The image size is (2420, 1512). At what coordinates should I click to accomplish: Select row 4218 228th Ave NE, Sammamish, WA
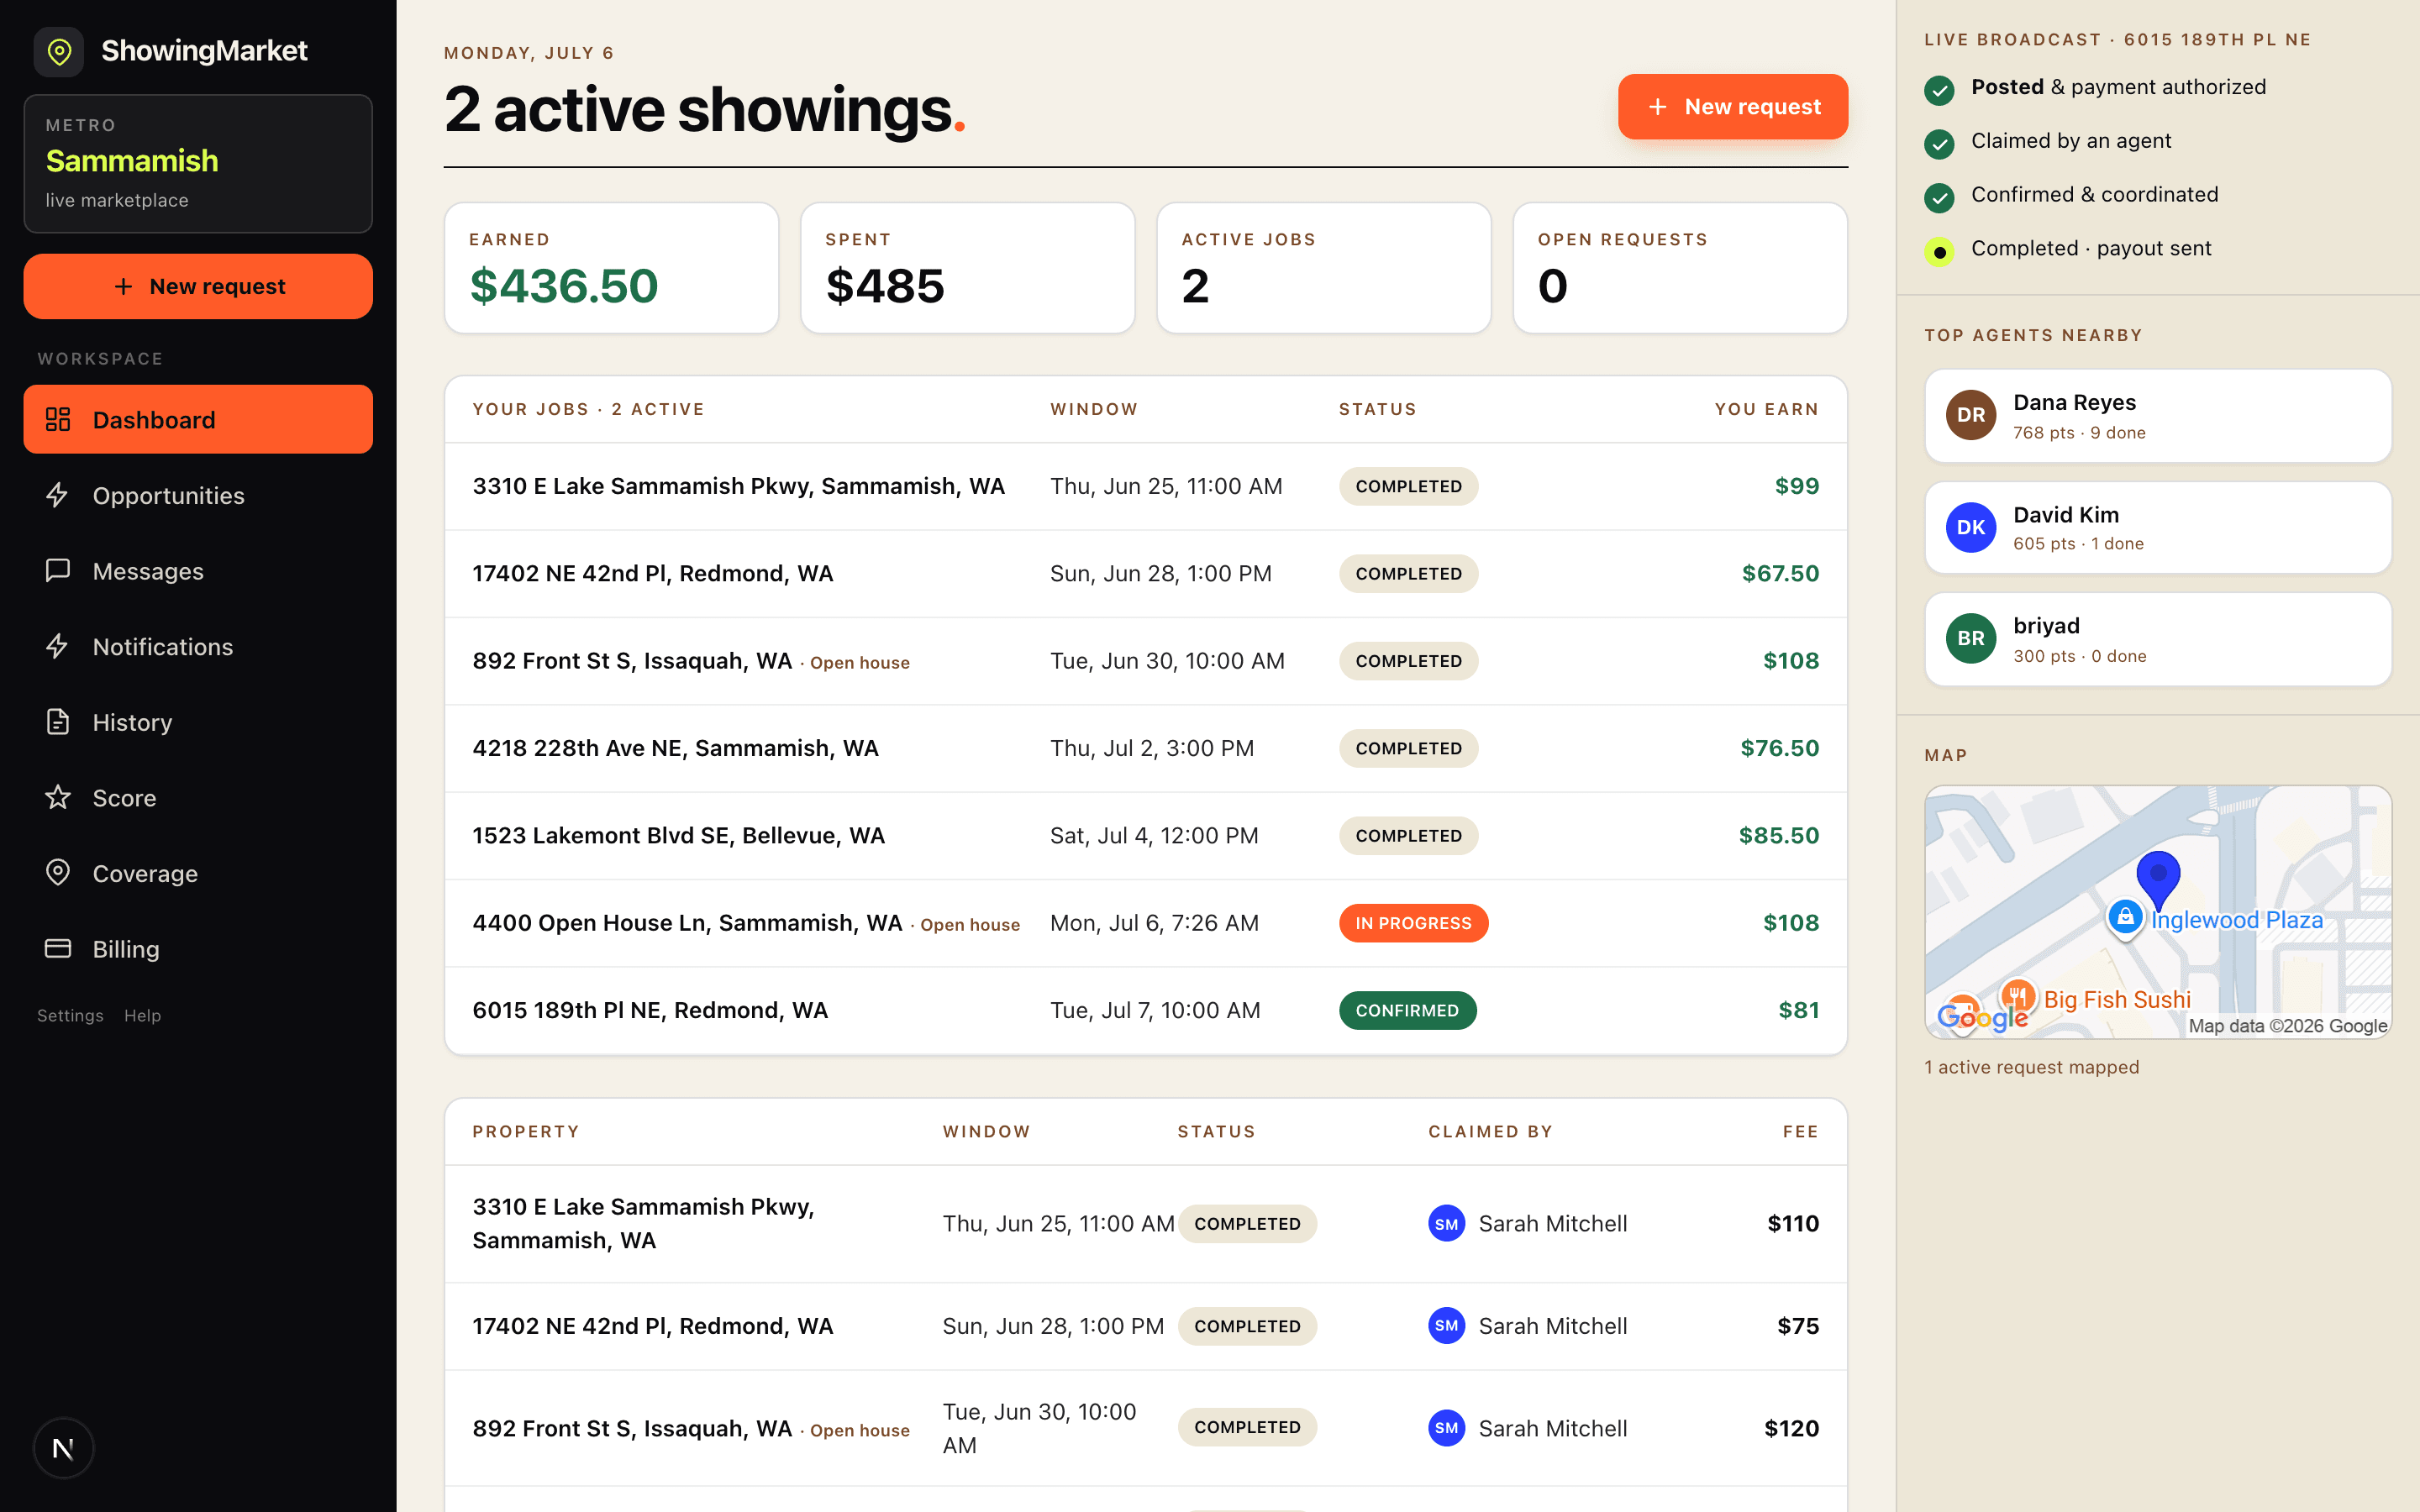pos(1146,749)
